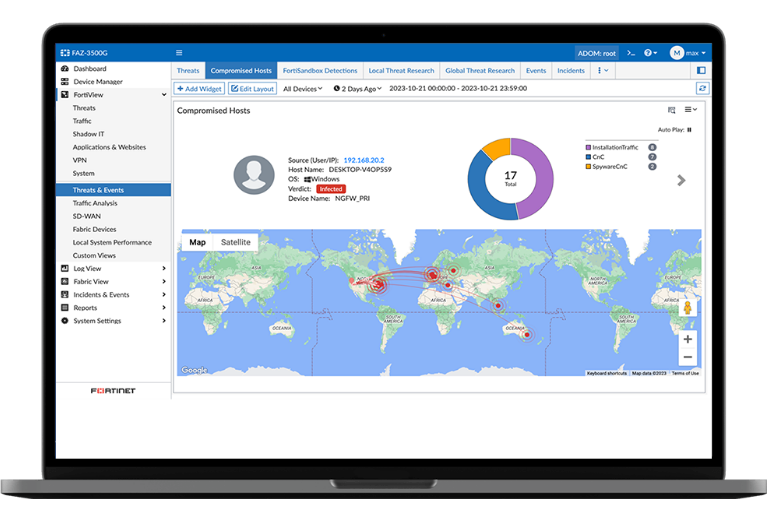Expand the Reports section arrow

pos(164,308)
